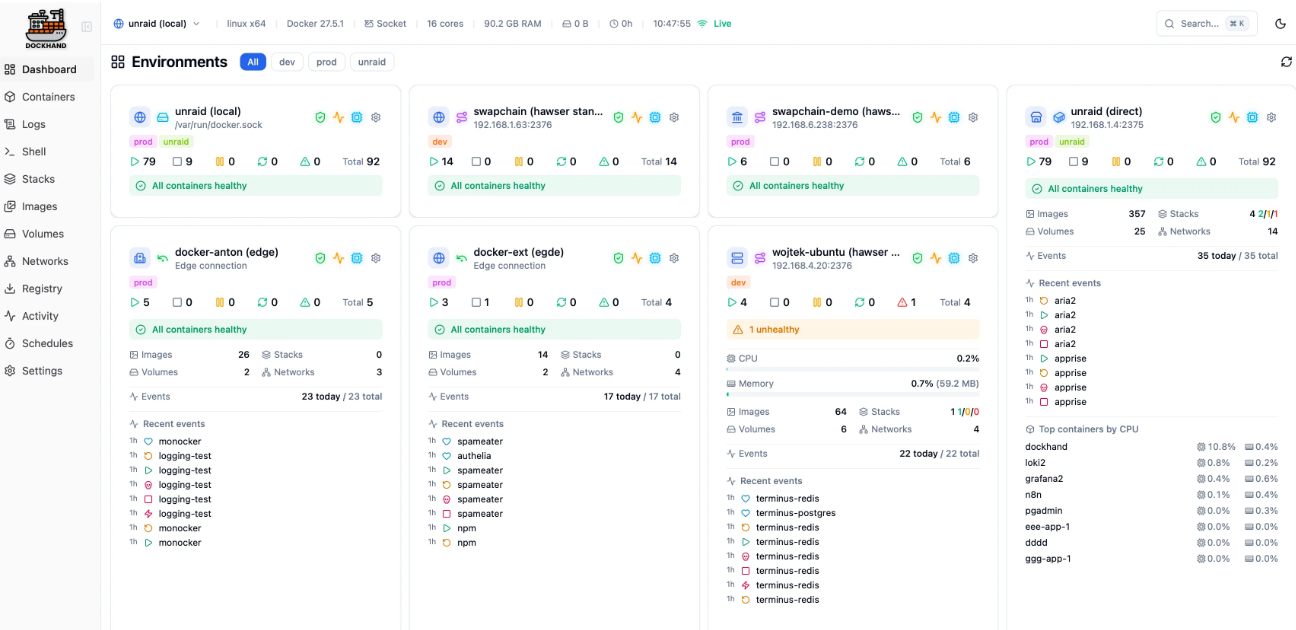This screenshot has height=630, width=1296.
Task: Click the building icon on the swapchain-demo card
Action: tap(738, 117)
